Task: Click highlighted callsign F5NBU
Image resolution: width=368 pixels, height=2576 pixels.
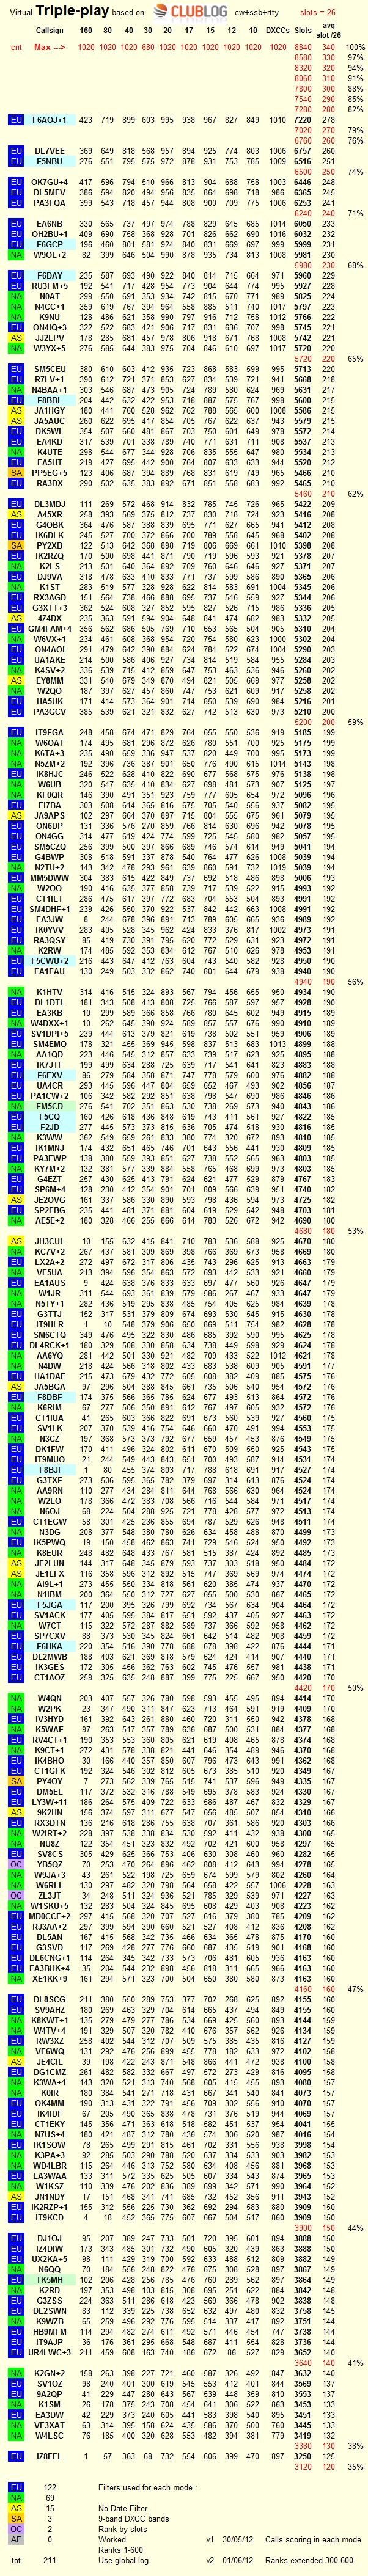Action: (49, 161)
